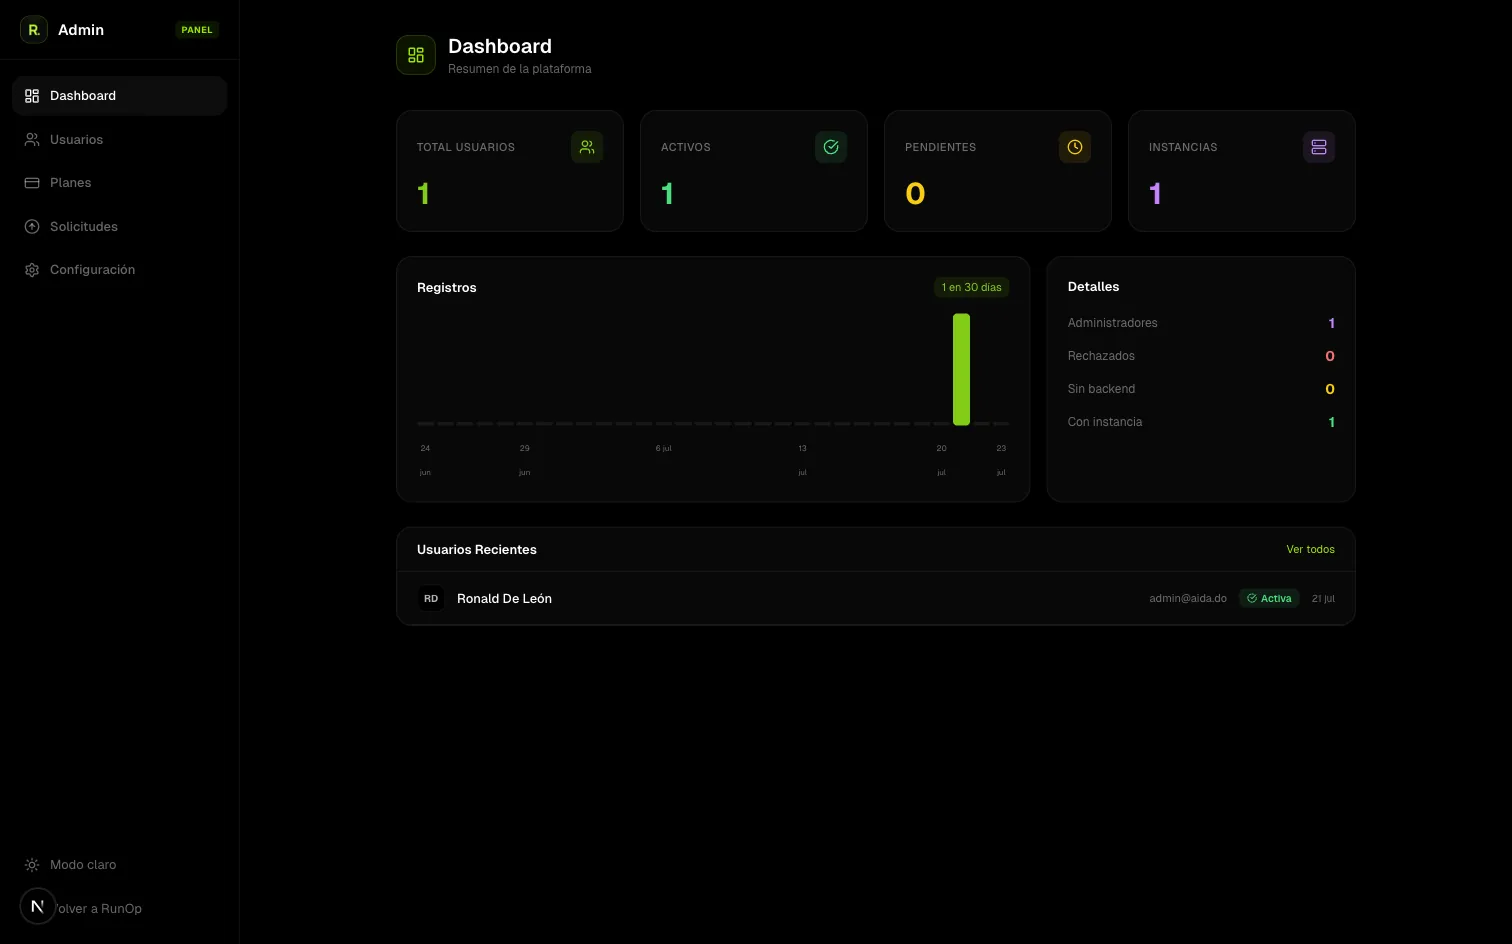The image size is (1512, 944).
Task: Click the Con instancia count 1
Action: click(x=1331, y=422)
